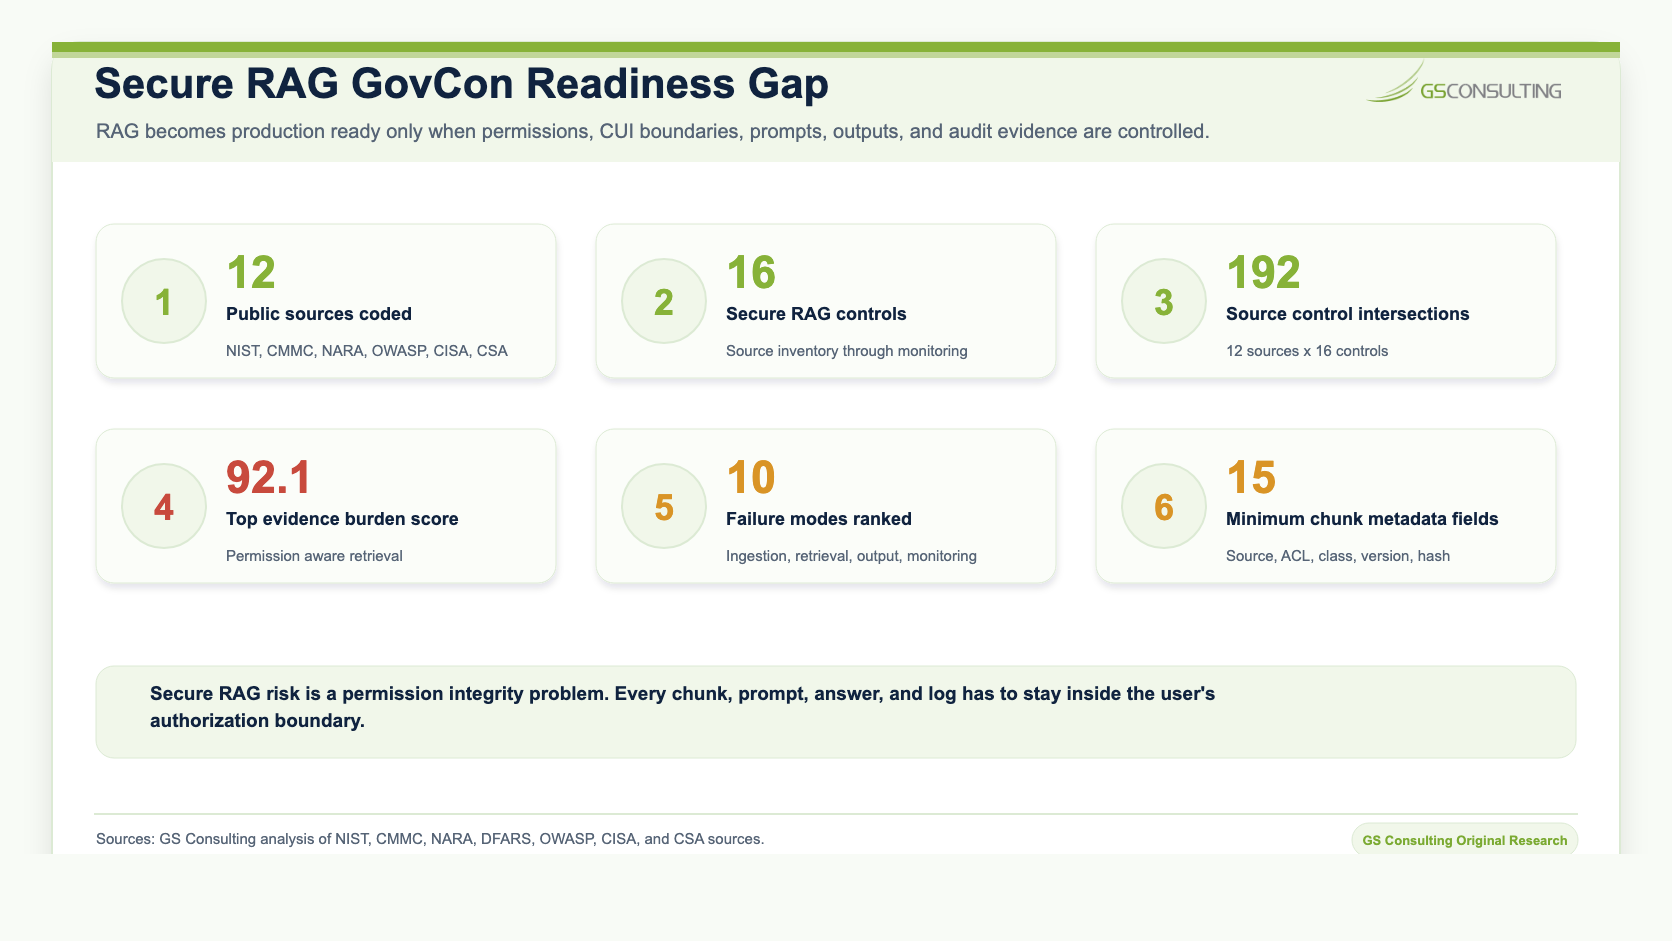Click the text 12 sources x 16 controls

(1307, 351)
